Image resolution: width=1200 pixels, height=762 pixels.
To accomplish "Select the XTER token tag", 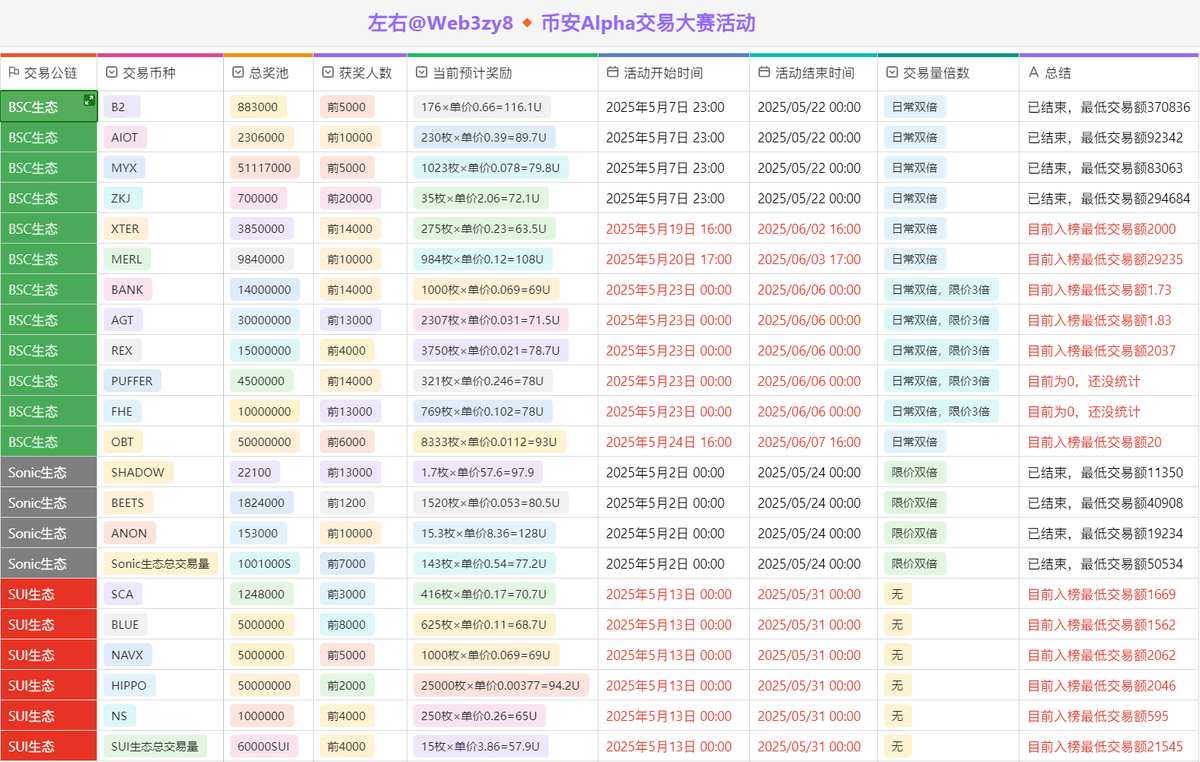I will [x=126, y=229].
